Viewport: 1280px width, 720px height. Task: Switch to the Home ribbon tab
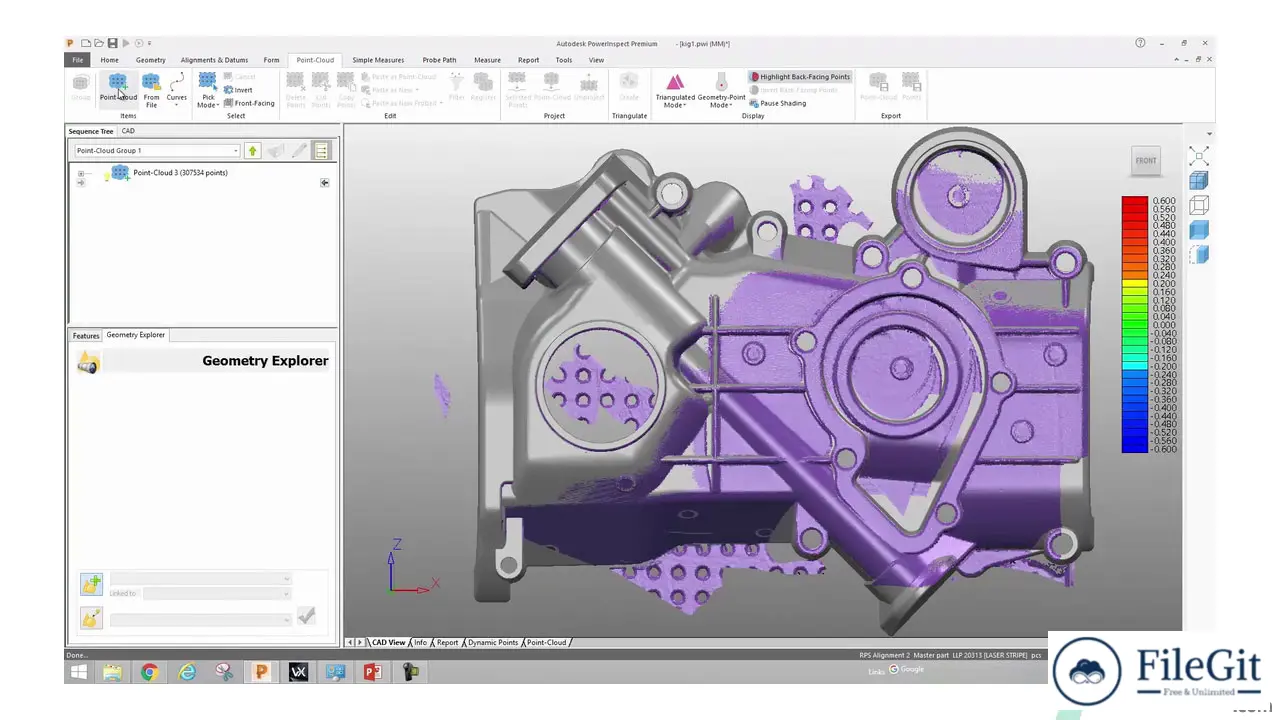[109, 60]
